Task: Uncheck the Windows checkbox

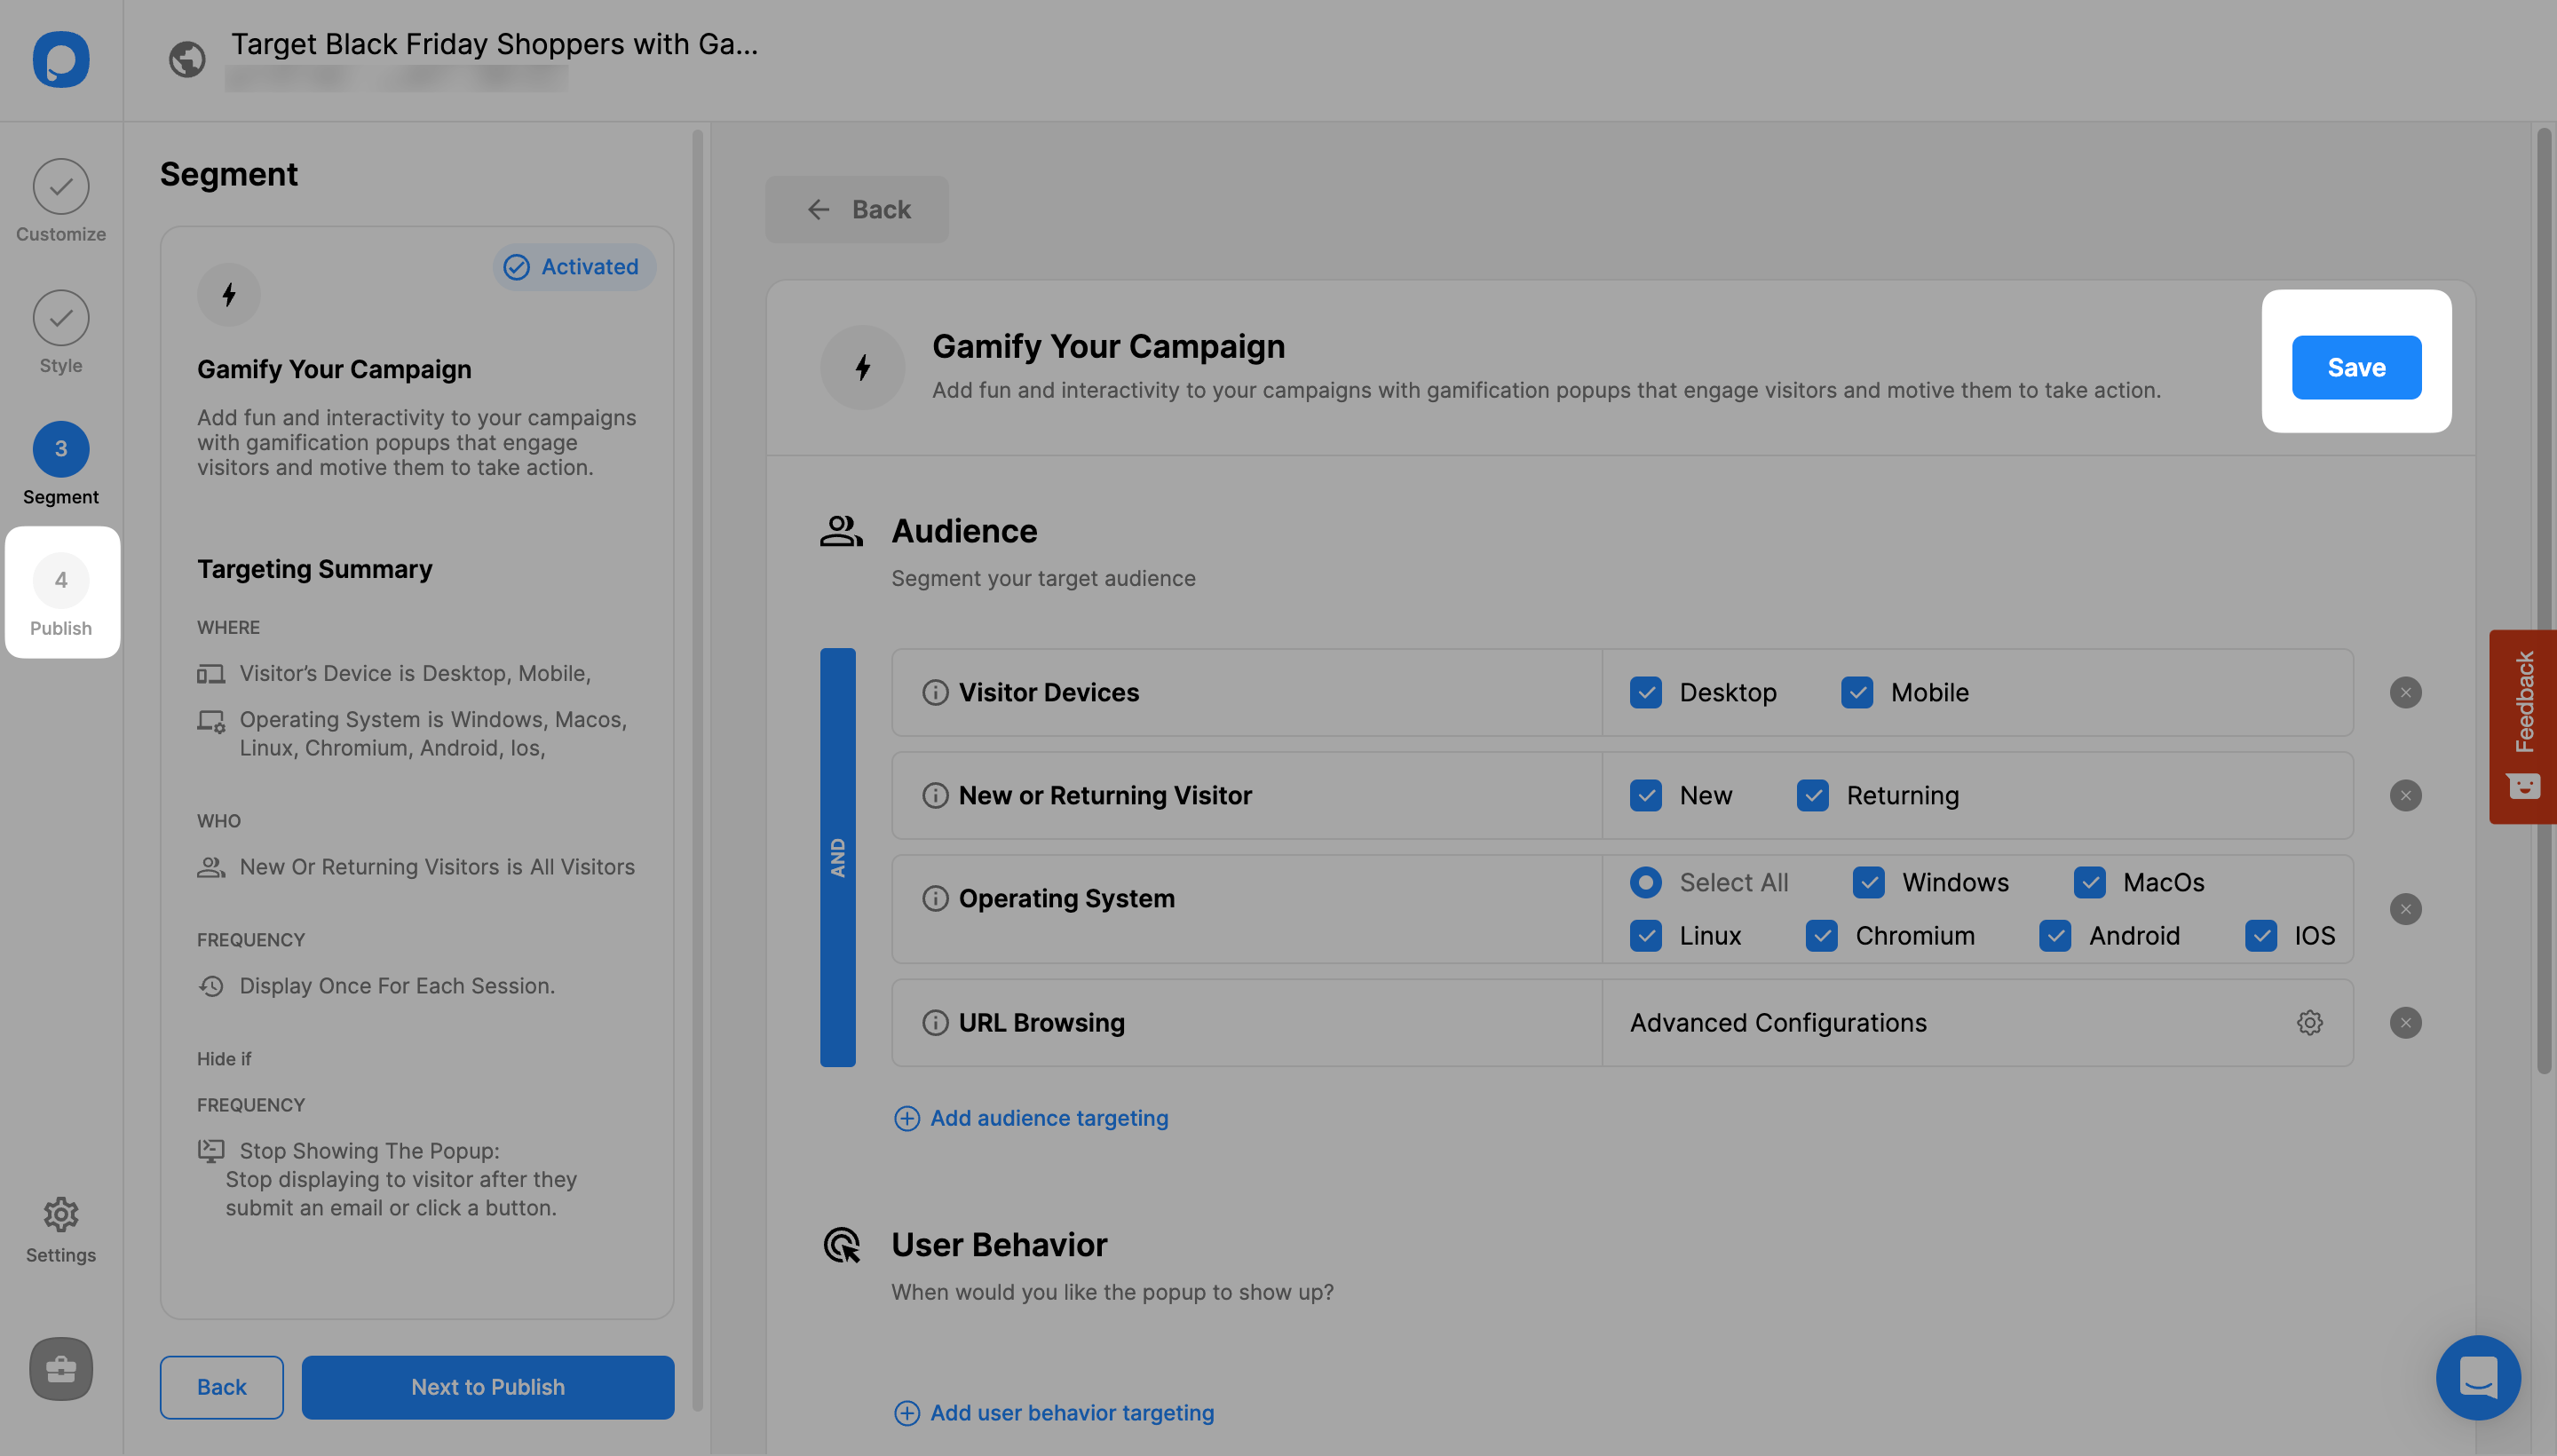Action: [x=1869, y=883]
